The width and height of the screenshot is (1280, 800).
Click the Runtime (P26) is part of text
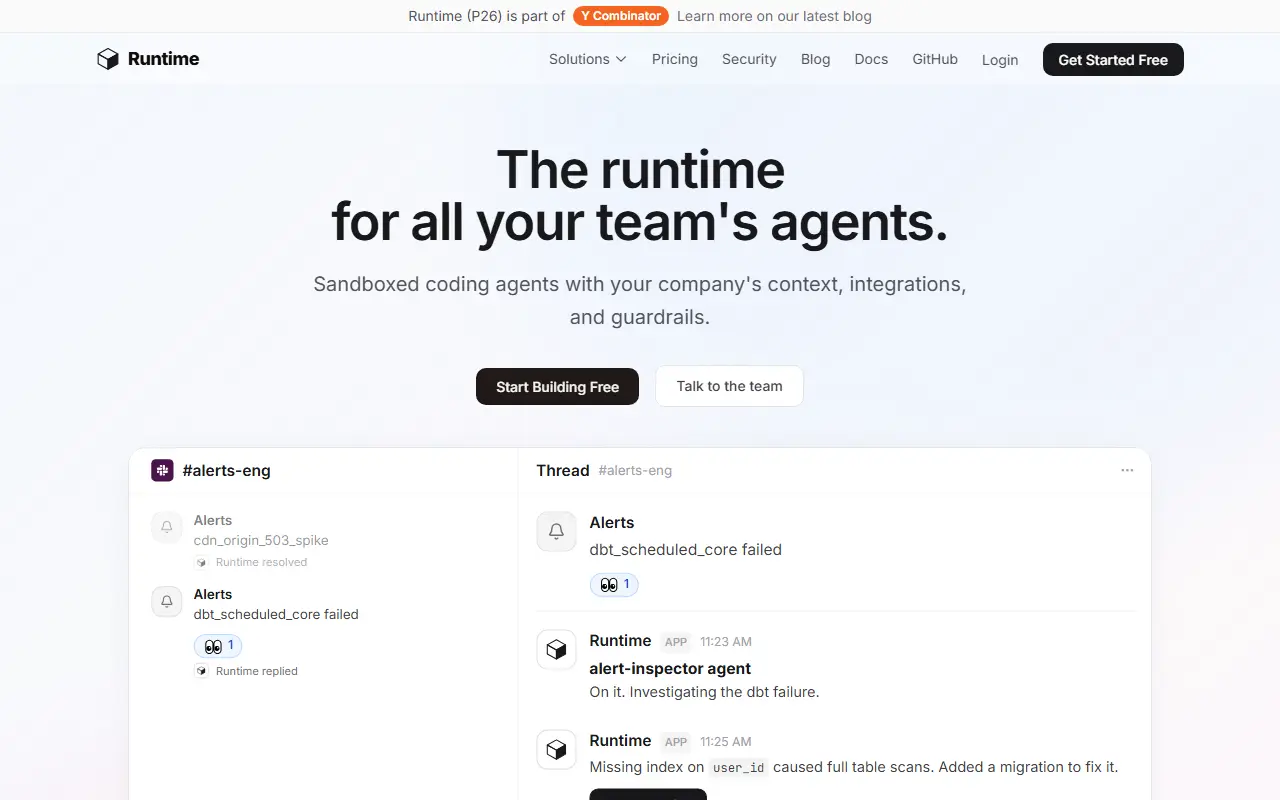coord(487,16)
